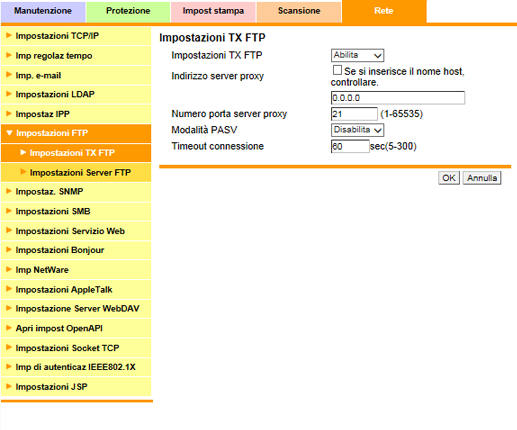The image size is (517, 430).
Task: Open the Impostazioni TX FTP Abilita dropdown
Action: click(357, 55)
